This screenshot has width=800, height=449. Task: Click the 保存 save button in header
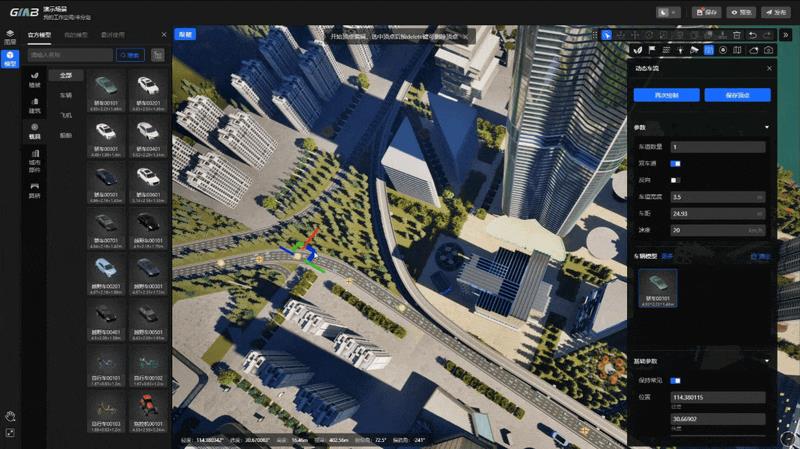pos(707,12)
